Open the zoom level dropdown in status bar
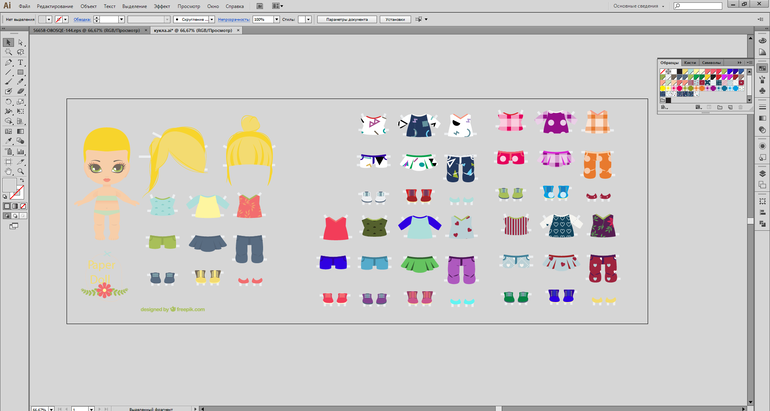 click(x=51, y=408)
